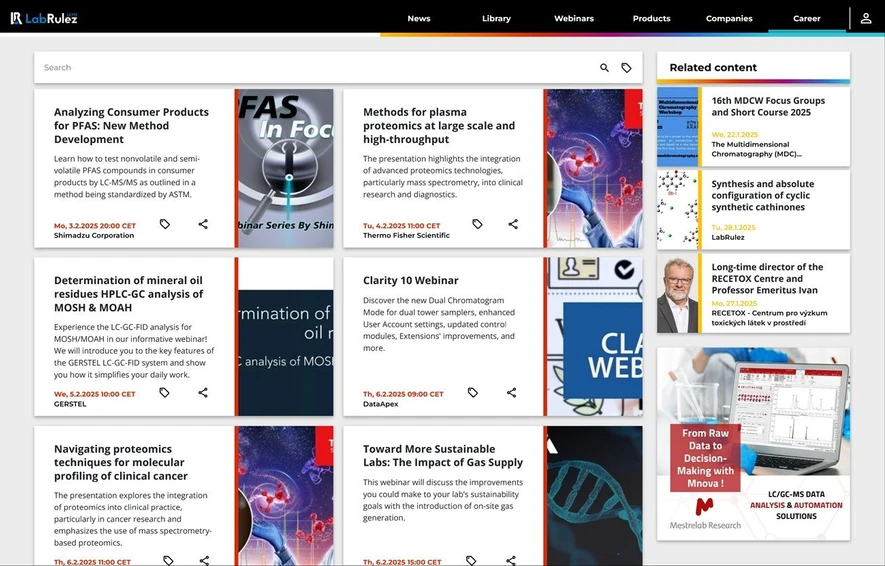Share the PFAS webinar card

203,224
